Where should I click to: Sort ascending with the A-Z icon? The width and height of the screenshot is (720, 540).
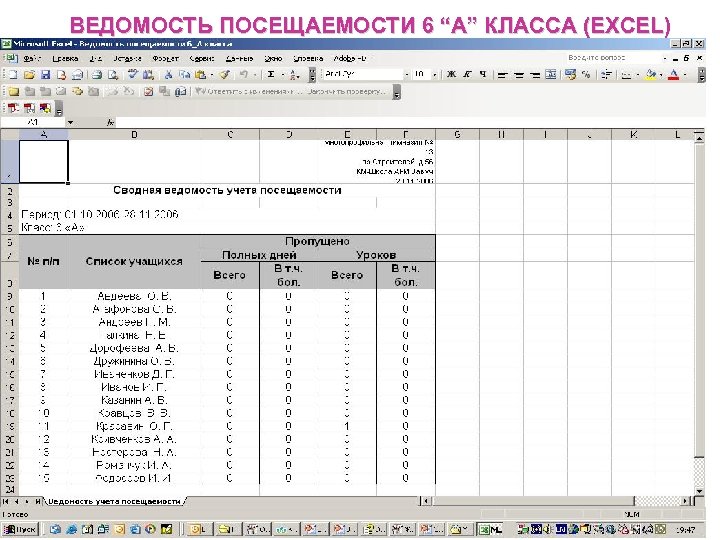tap(295, 74)
